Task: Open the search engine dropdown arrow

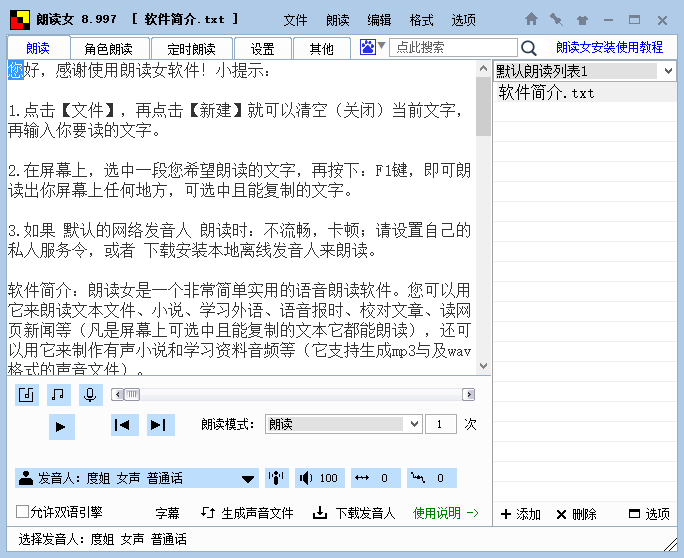Action: pyautogui.click(x=381, y=45)
